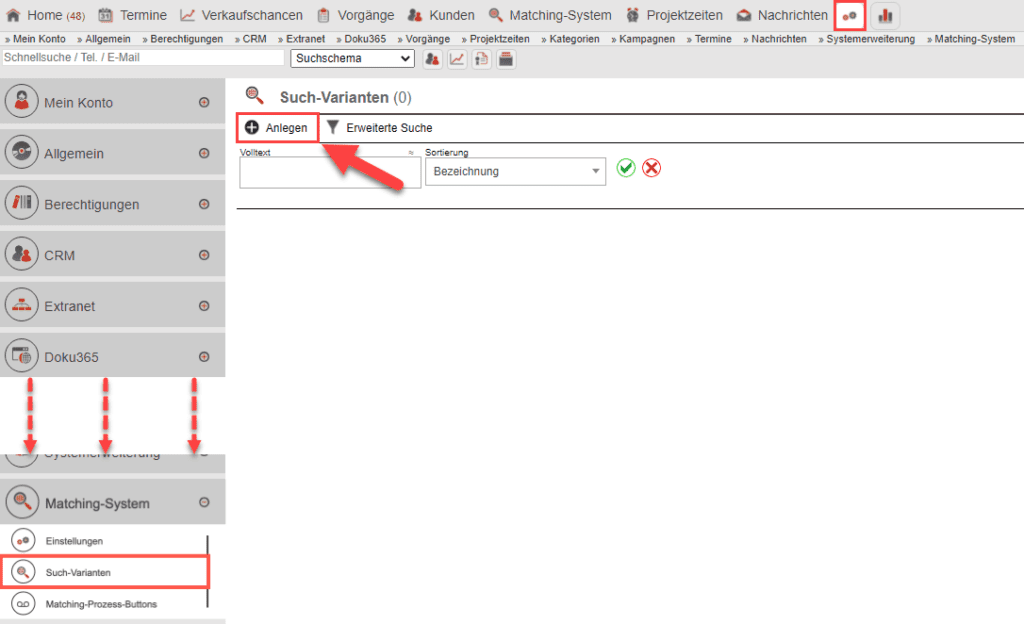Open the Suchschema dropdown
Viewport: 1024px width, 624px height.
click(x=352, y=58)
